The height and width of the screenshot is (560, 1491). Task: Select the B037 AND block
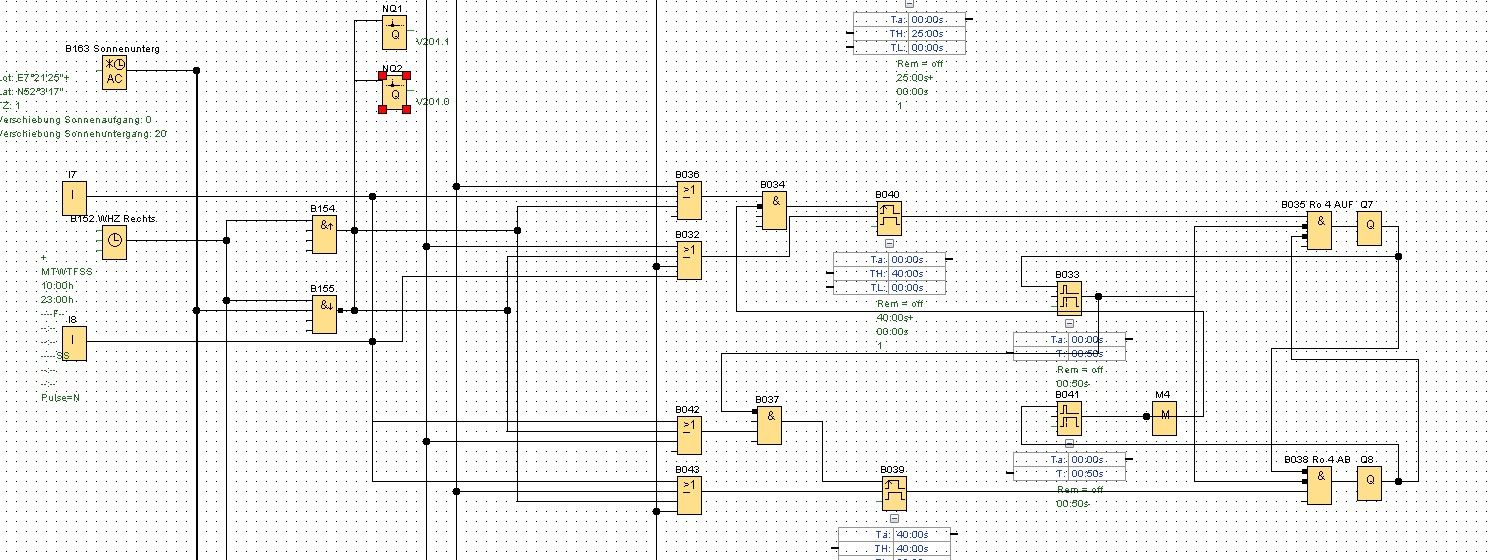[769, 425]
